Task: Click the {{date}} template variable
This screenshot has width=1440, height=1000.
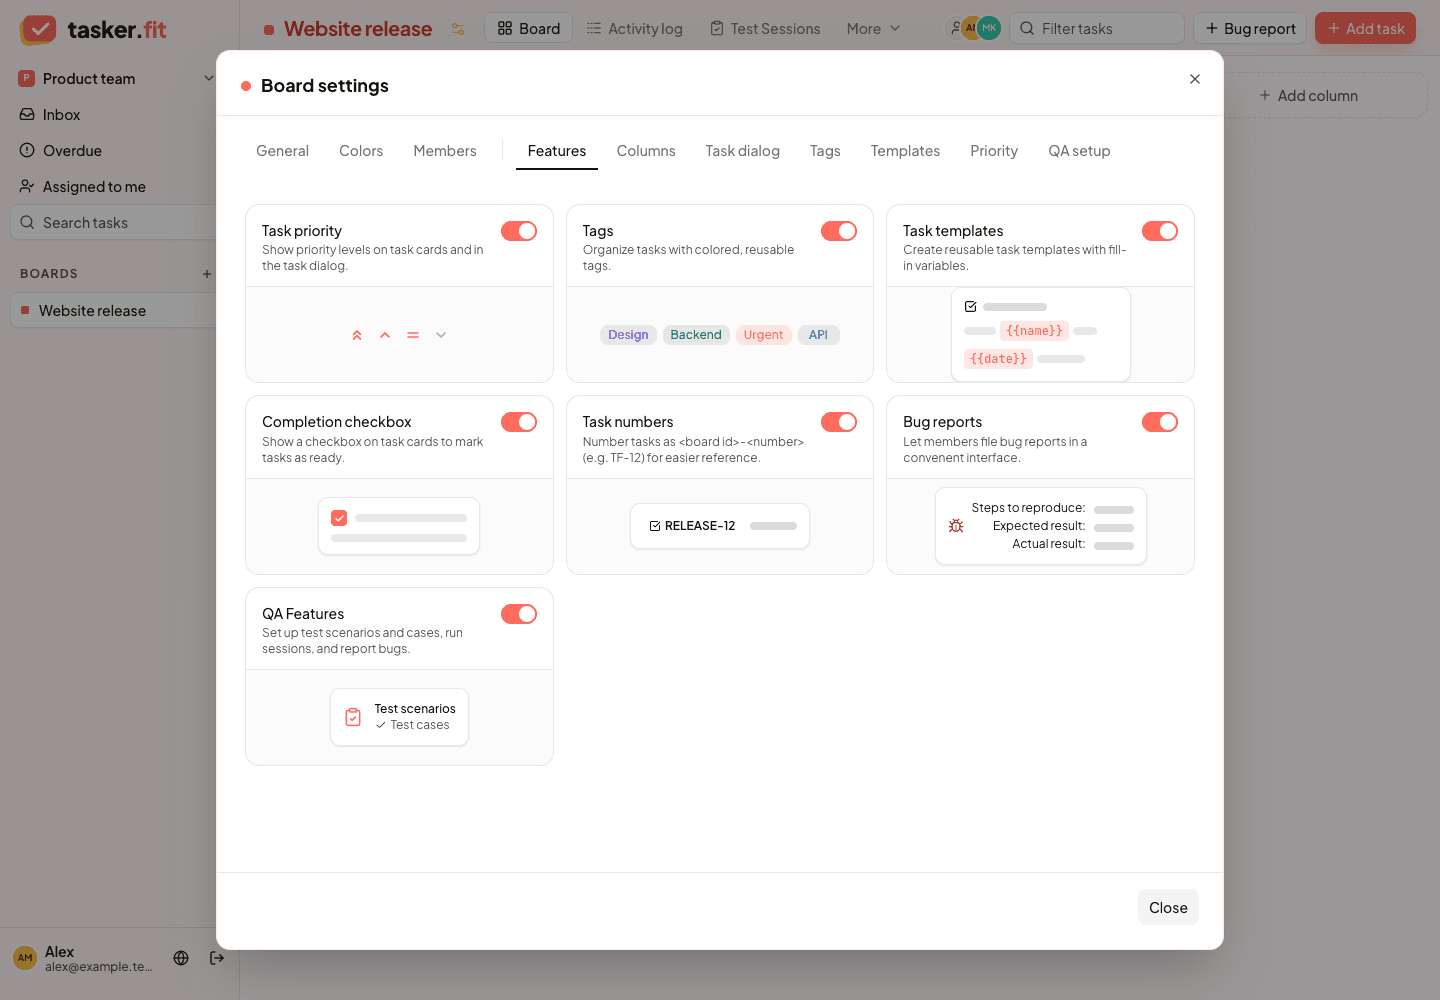Action: click(998, 359)
